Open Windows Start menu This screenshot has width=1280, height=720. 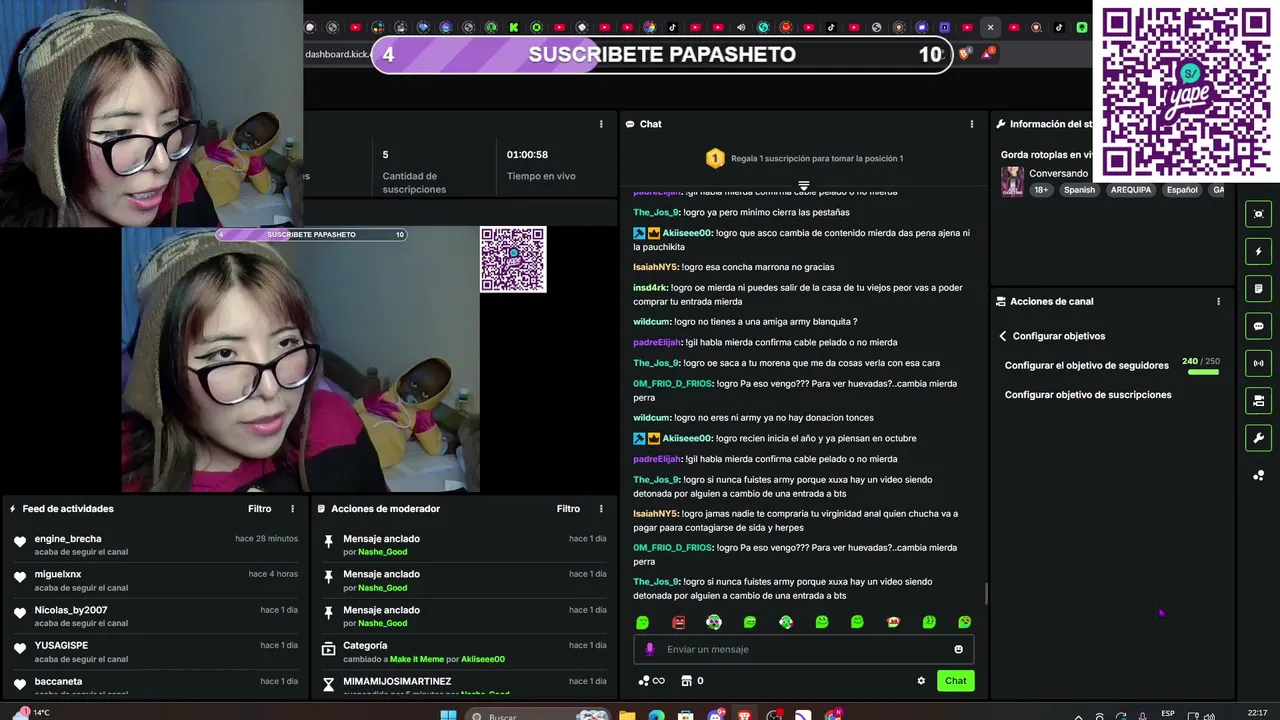point(448,715)
